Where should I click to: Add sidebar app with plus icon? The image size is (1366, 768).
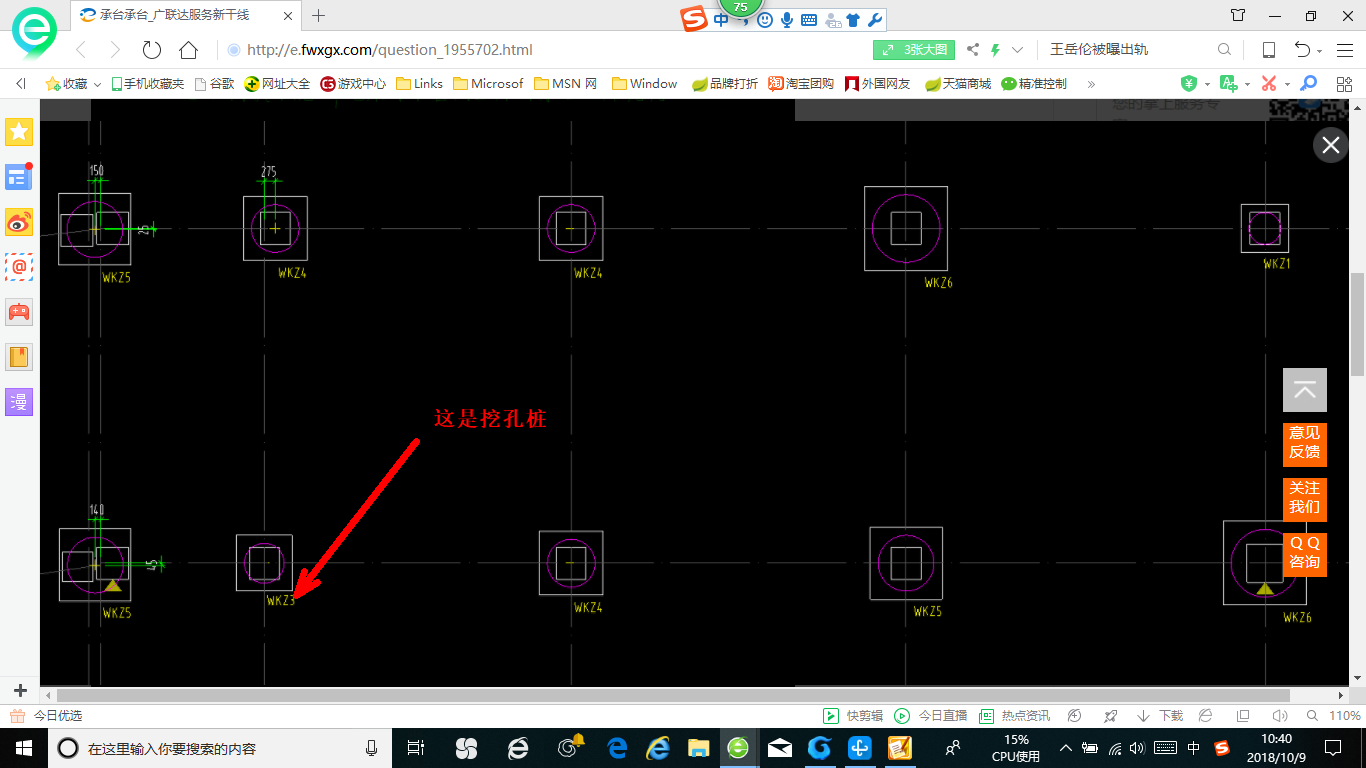(x=20, y=690)
